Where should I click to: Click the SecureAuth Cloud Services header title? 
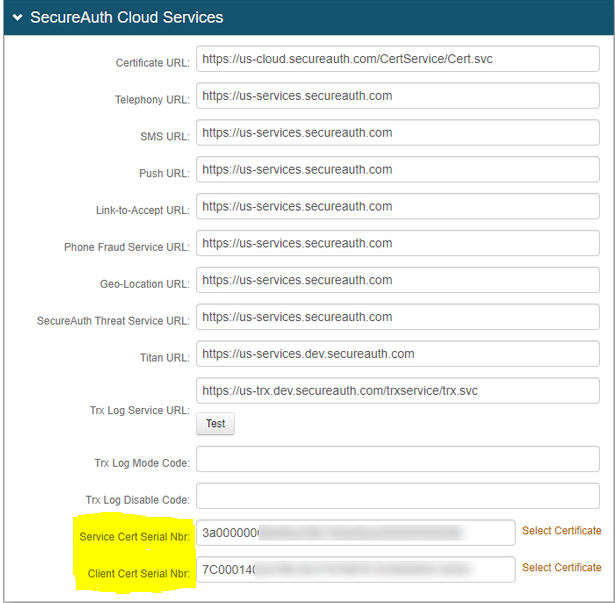(127, 17)
